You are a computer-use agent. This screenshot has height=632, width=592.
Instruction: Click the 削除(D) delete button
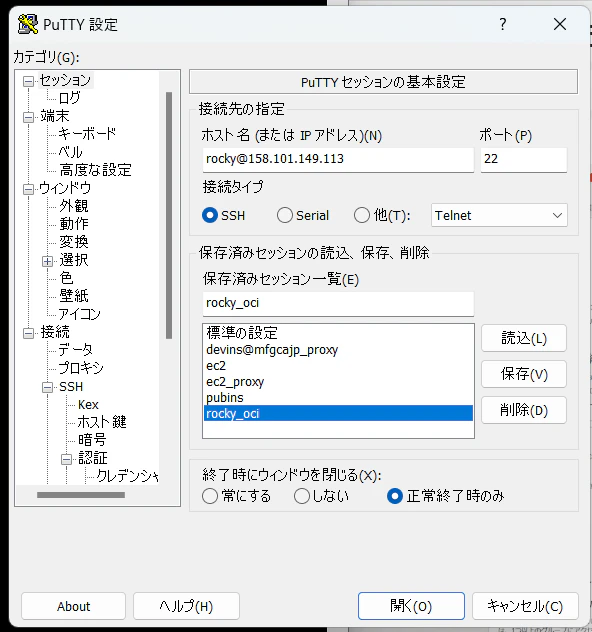524,410
